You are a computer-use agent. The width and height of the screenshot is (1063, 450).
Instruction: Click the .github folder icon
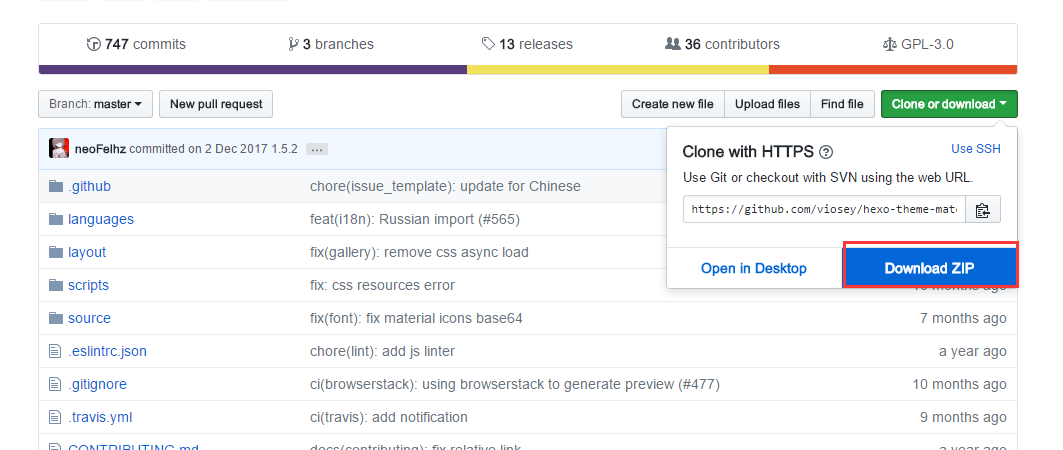click(x=56, y=186)
